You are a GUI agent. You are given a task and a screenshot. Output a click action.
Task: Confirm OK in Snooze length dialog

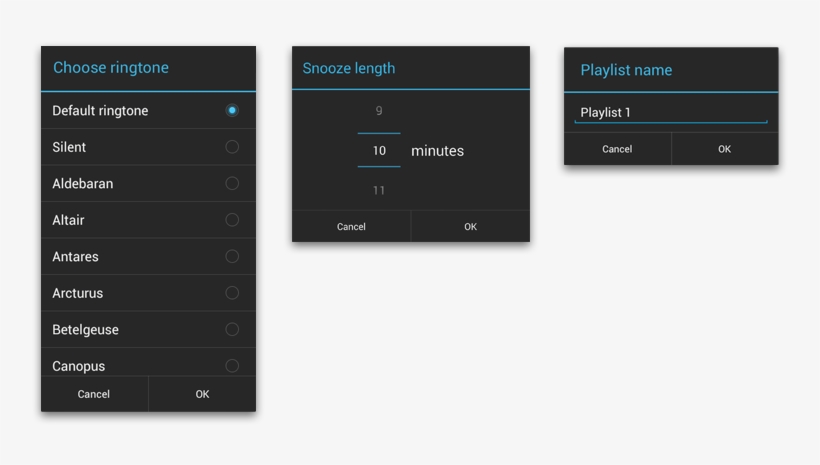coord(471,226)
